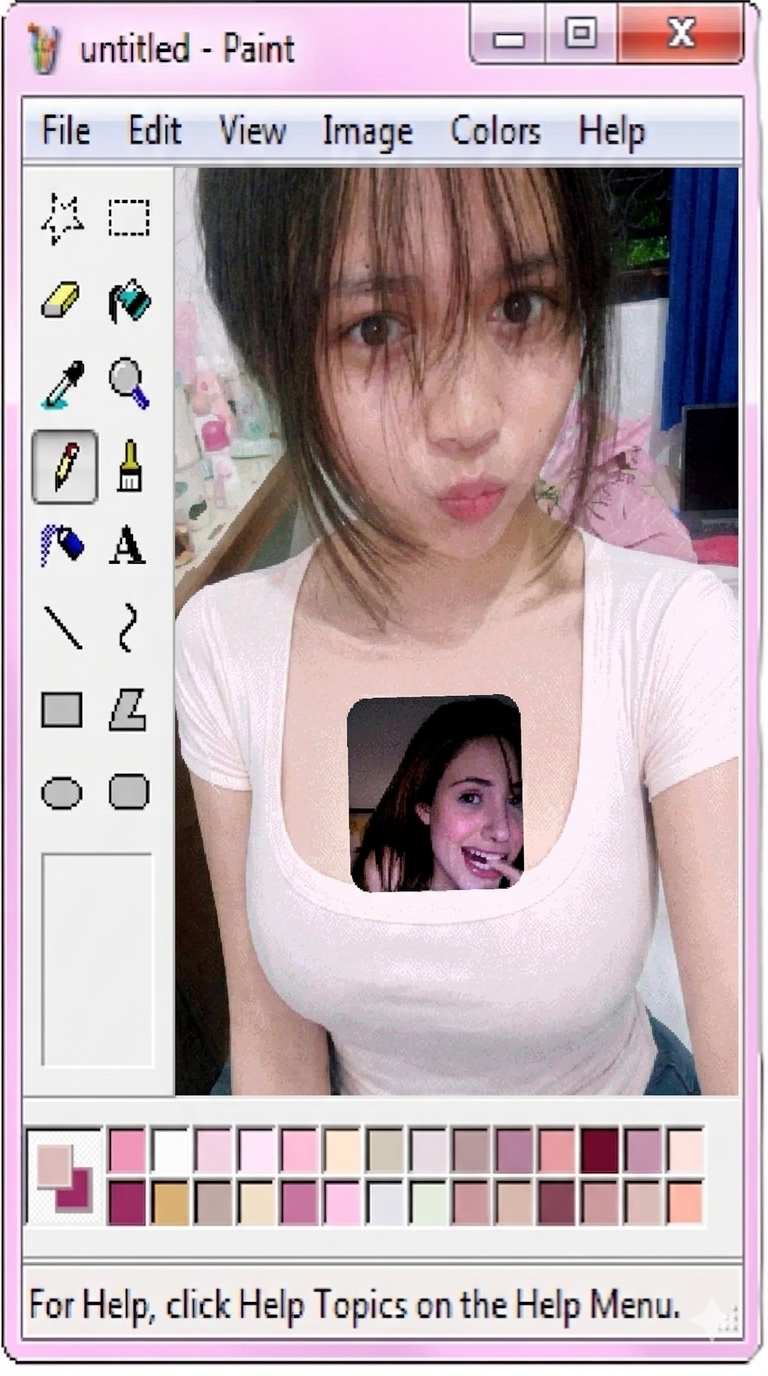Choose the Eraser tool
This screenshot has height=1376, width=768.
(x=62, y=300)
